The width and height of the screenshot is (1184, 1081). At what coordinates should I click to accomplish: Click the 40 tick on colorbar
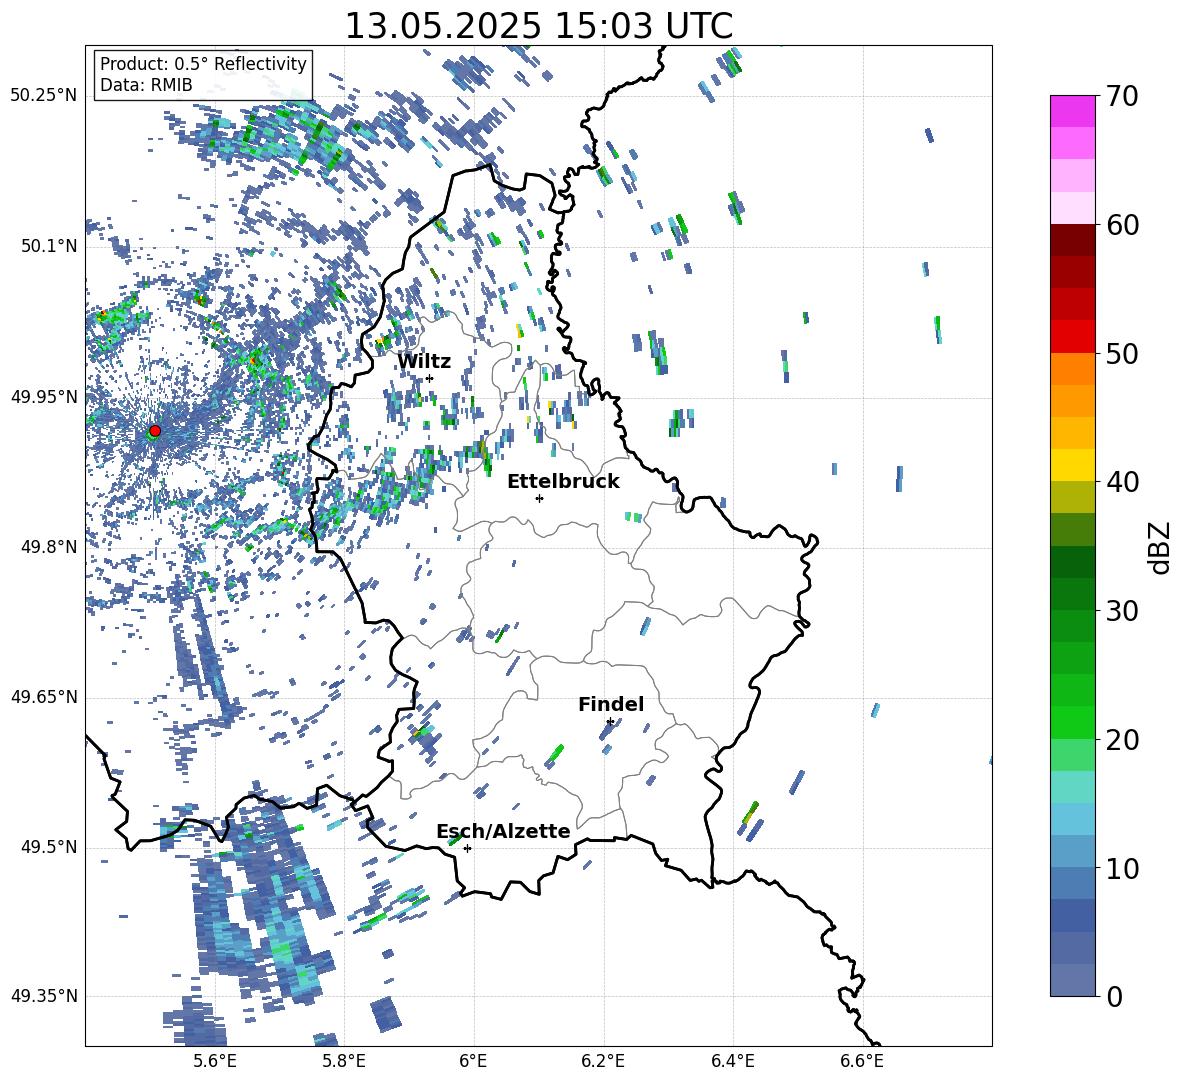1122,482
